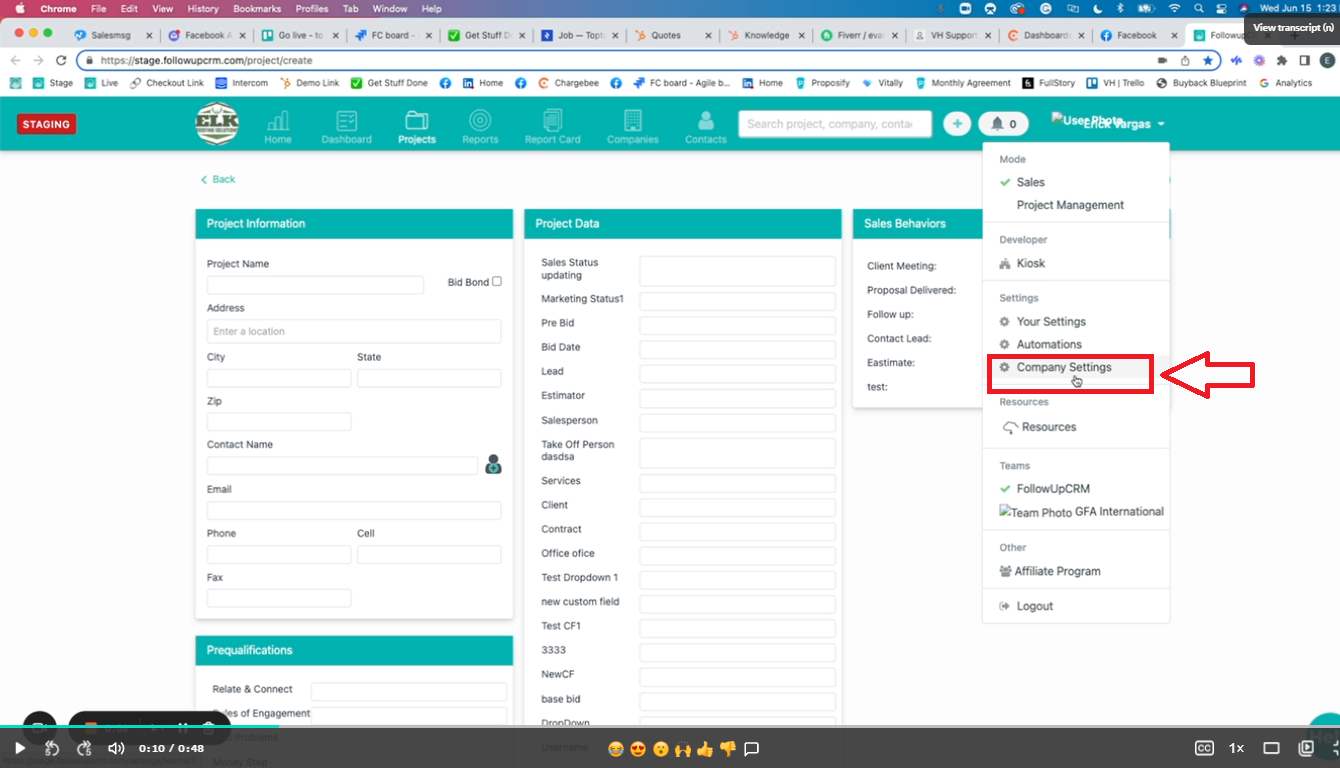Click the round plus add button
This screenshot has height=768, width=1340.
coord(957,124)
